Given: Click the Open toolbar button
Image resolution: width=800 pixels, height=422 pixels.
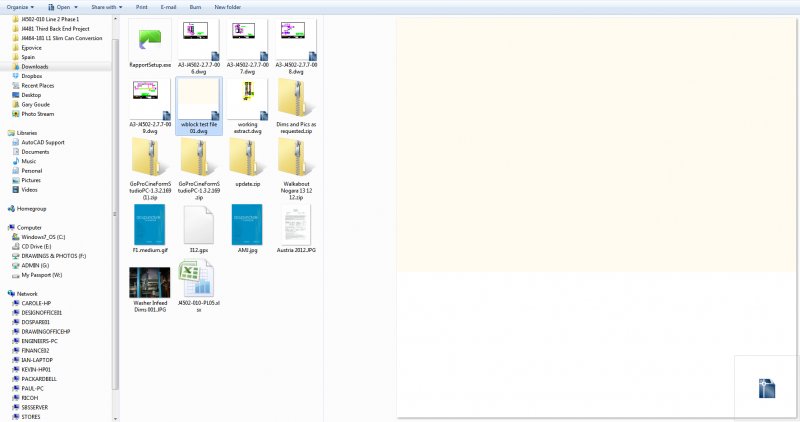Looking at the screenshot, I should tap(59, 7).
